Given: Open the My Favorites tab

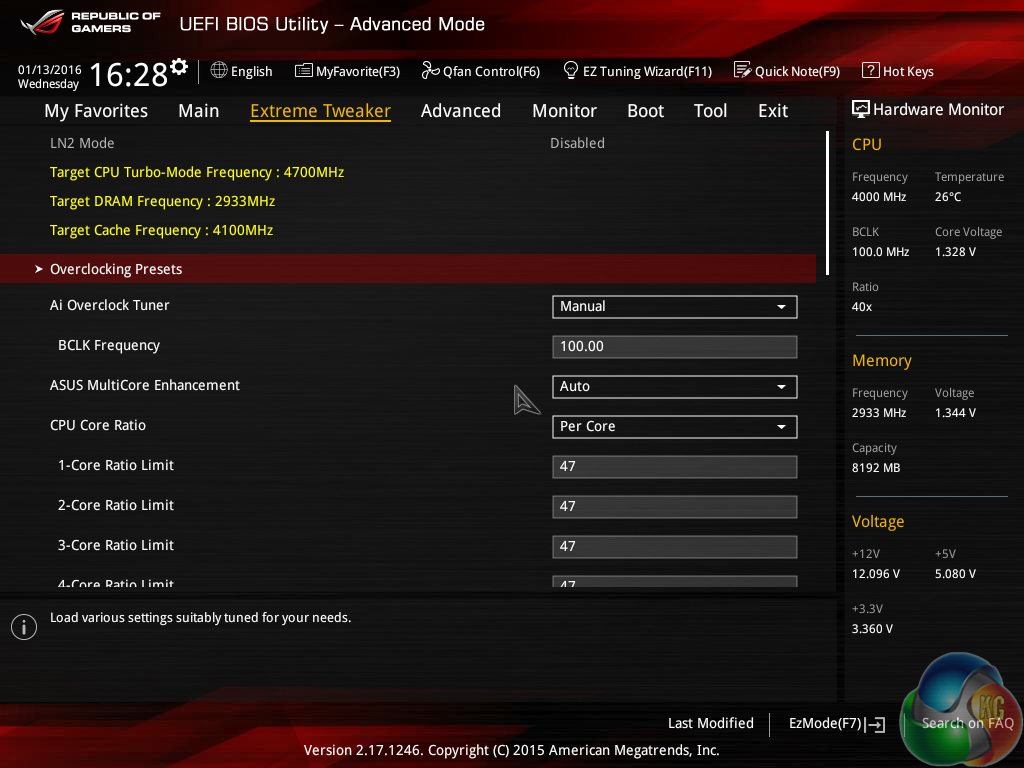Looking at the screenshot, I should click(x=96, y=111).
